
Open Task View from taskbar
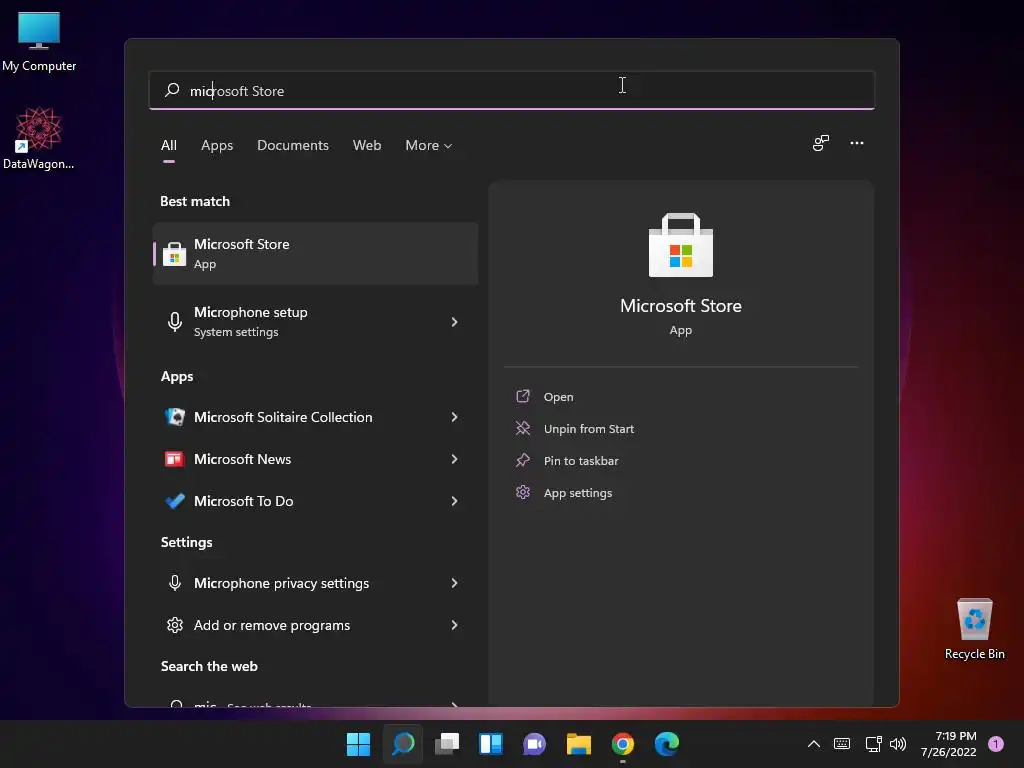pos(447,744)
